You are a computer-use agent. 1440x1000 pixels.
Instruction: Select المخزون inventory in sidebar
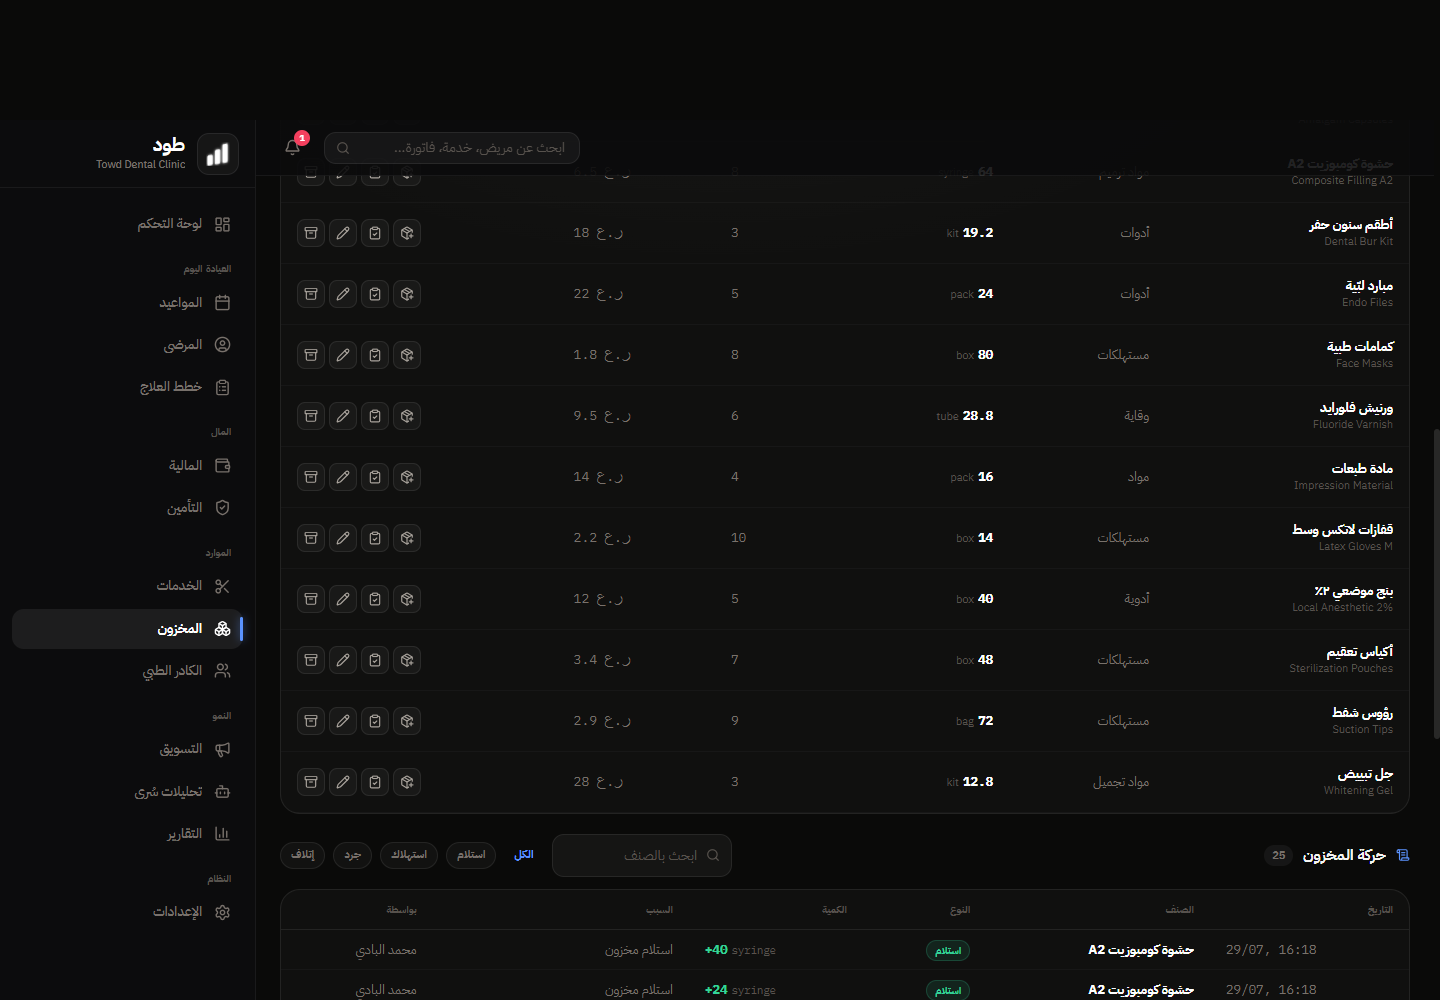[128, 629]
